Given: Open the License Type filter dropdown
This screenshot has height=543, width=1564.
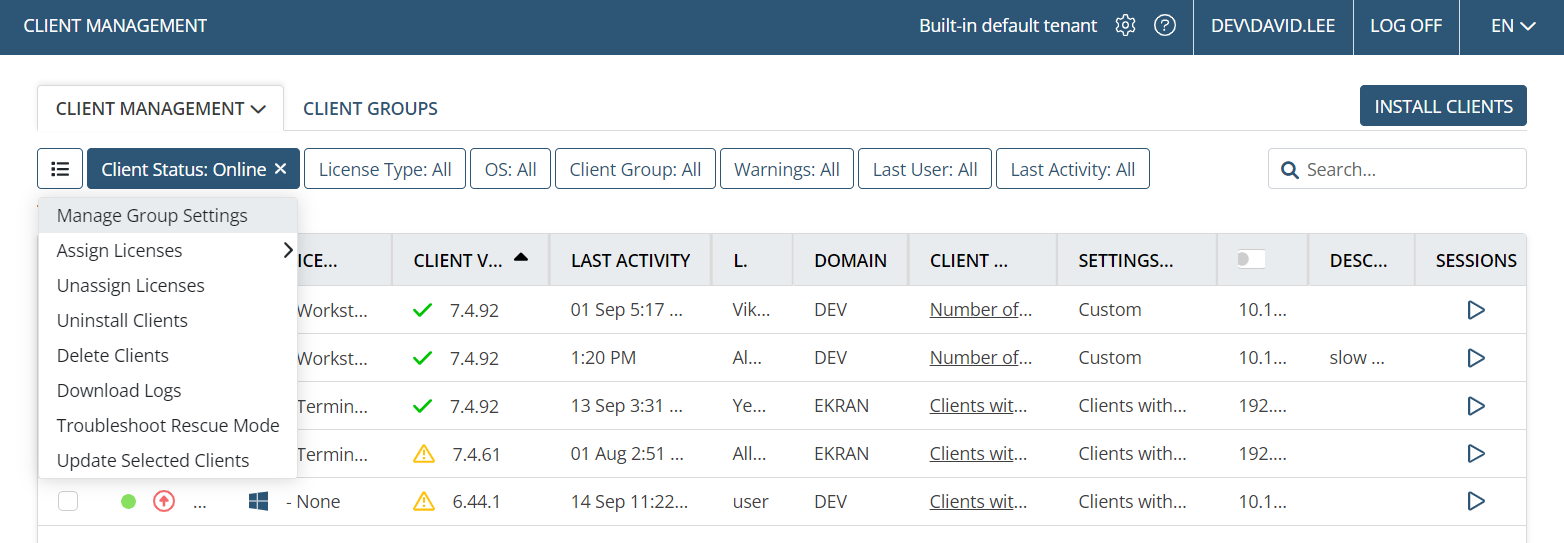Looking at the screenshot, I should [385, 169].
